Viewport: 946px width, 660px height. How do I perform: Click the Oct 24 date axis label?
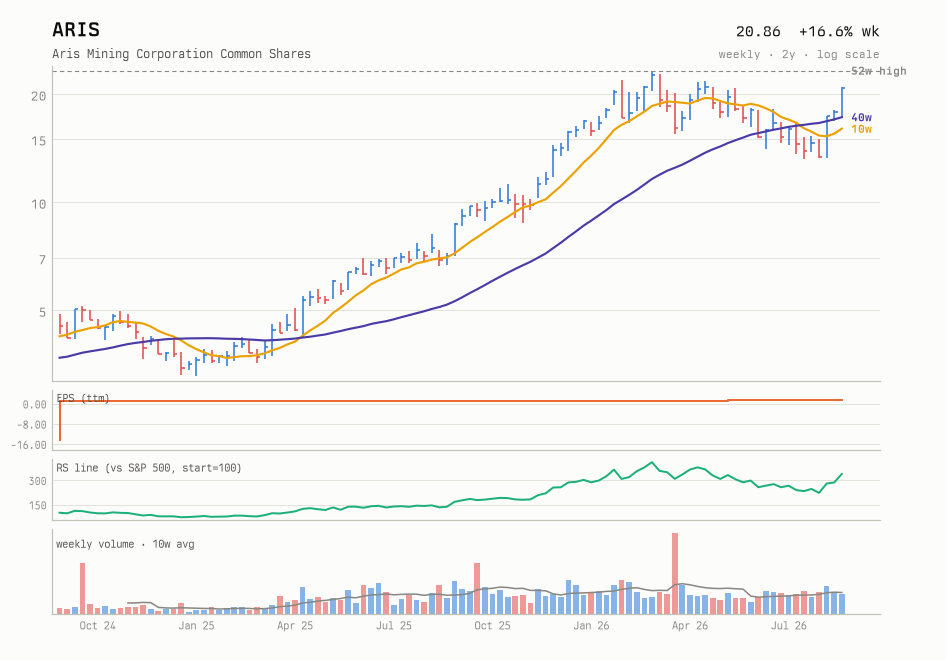[x=97, y=626]
